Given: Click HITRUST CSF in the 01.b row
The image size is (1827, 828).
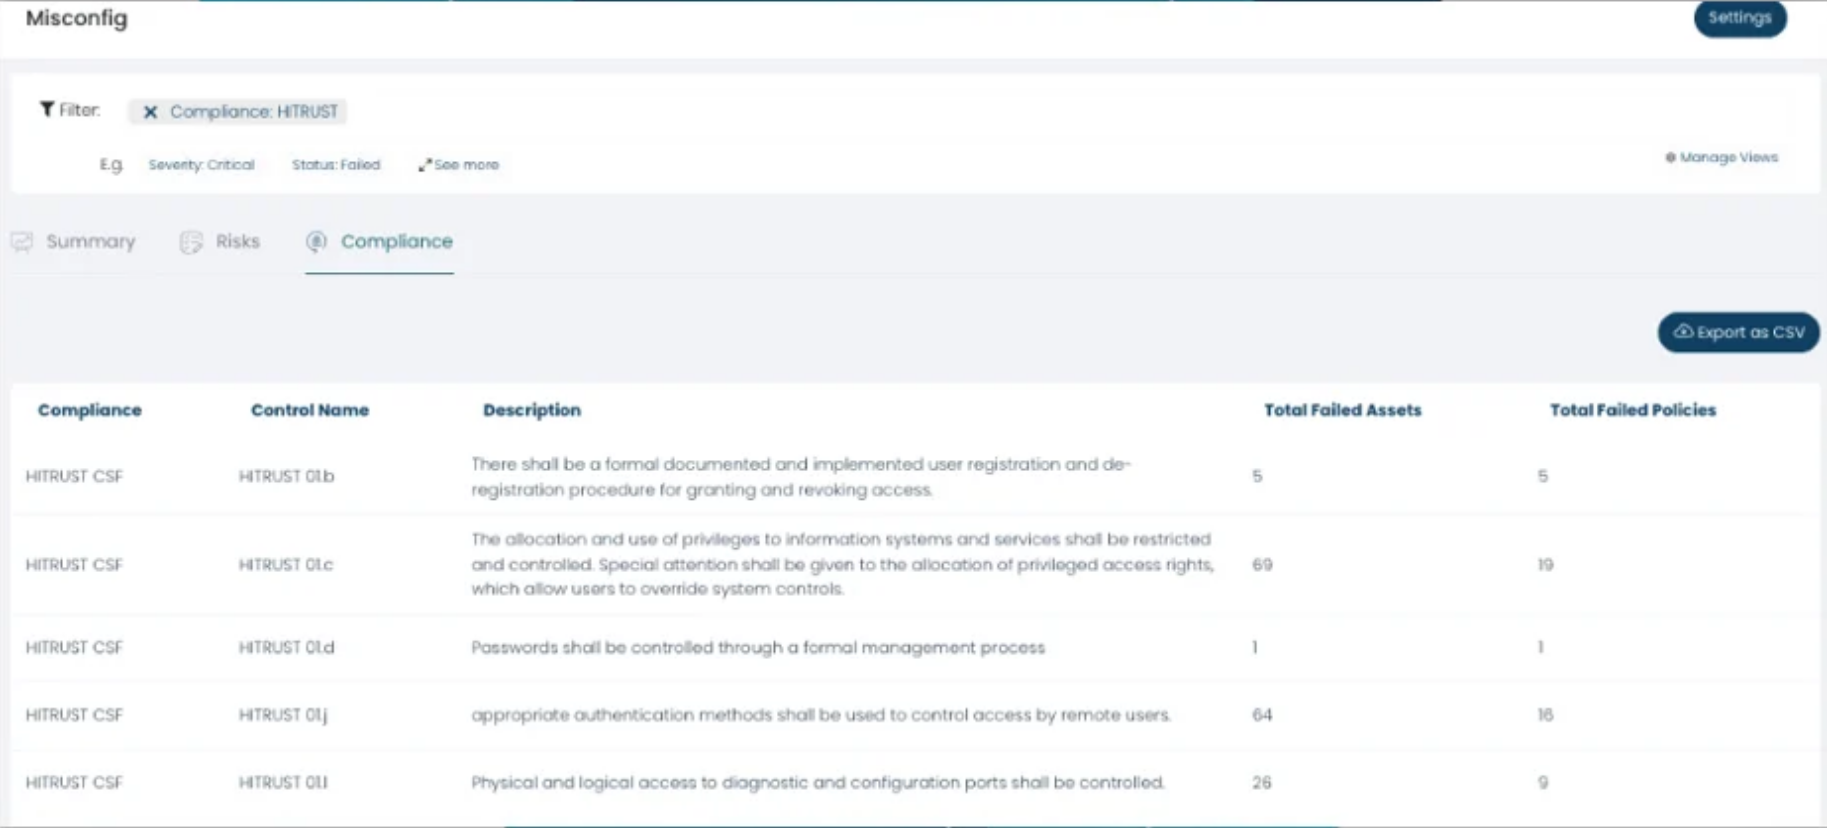Looking at the screenshot, I should point(74,476).
